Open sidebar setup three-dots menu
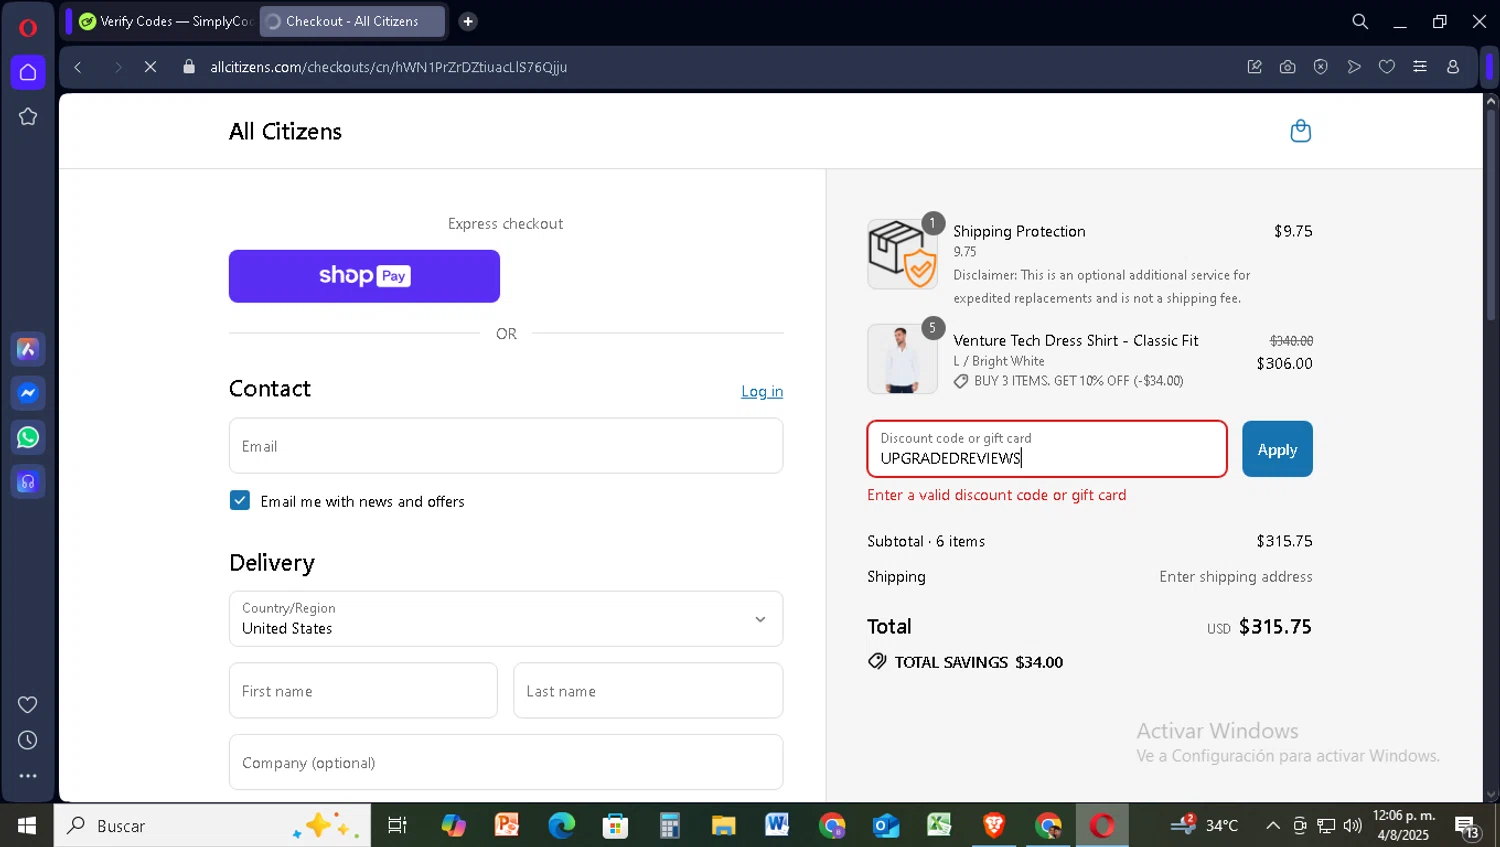1500x847 pixels. coord(28,776)
